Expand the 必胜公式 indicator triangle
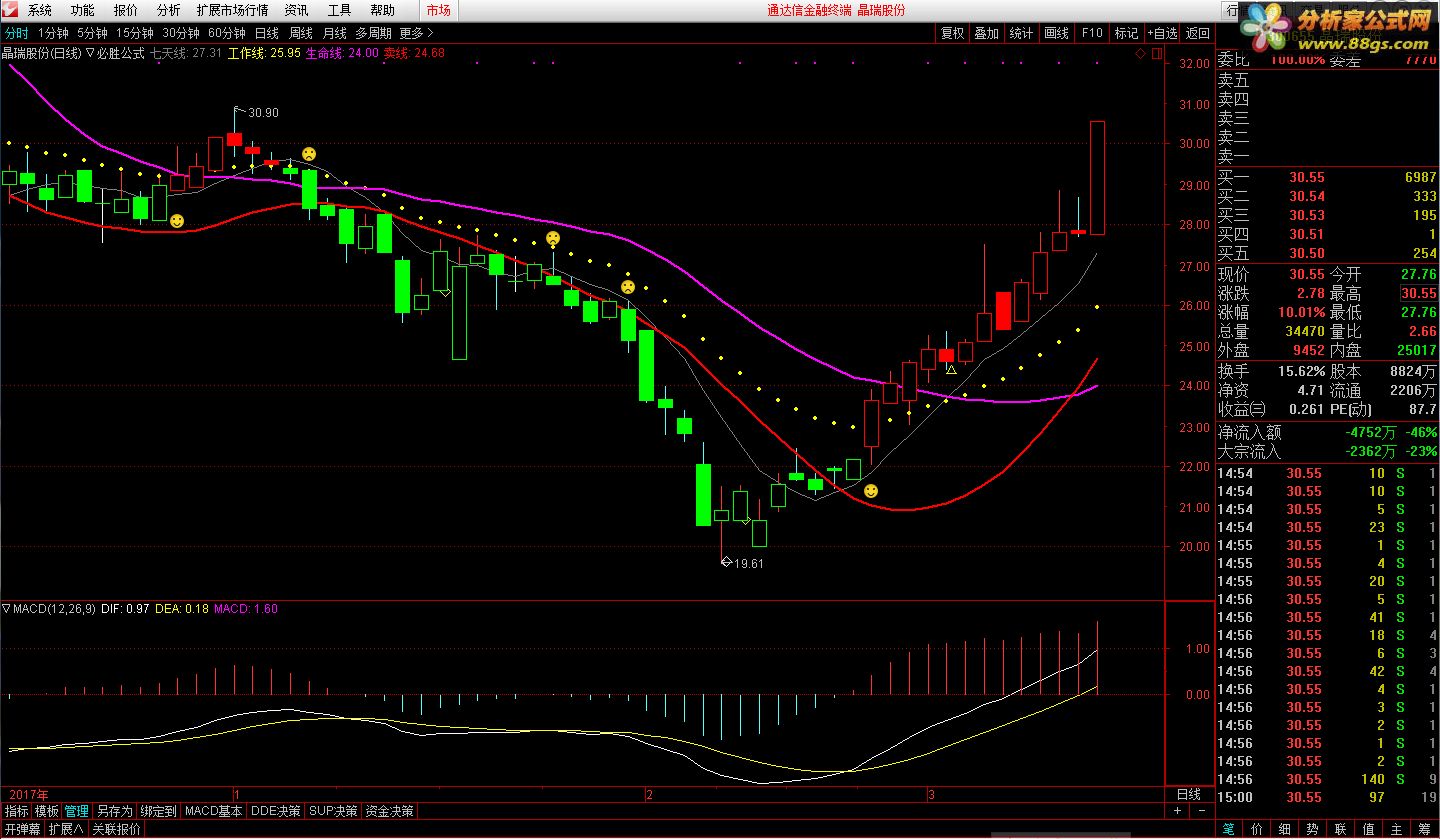Image resolution: width=1440 pixels, height=839 pixels. 90,53
